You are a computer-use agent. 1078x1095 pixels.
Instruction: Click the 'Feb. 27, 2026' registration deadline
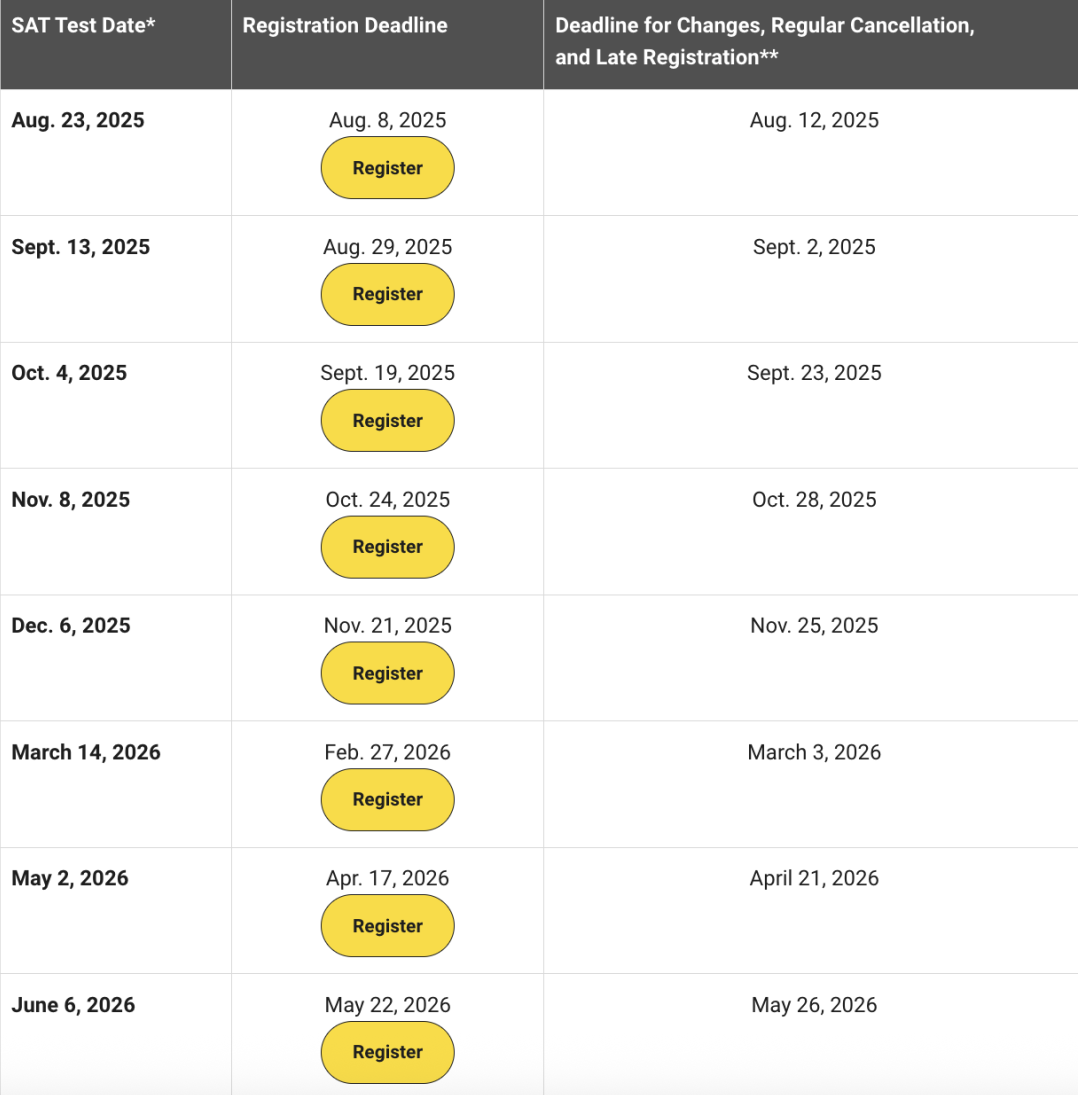coord(387,752)
